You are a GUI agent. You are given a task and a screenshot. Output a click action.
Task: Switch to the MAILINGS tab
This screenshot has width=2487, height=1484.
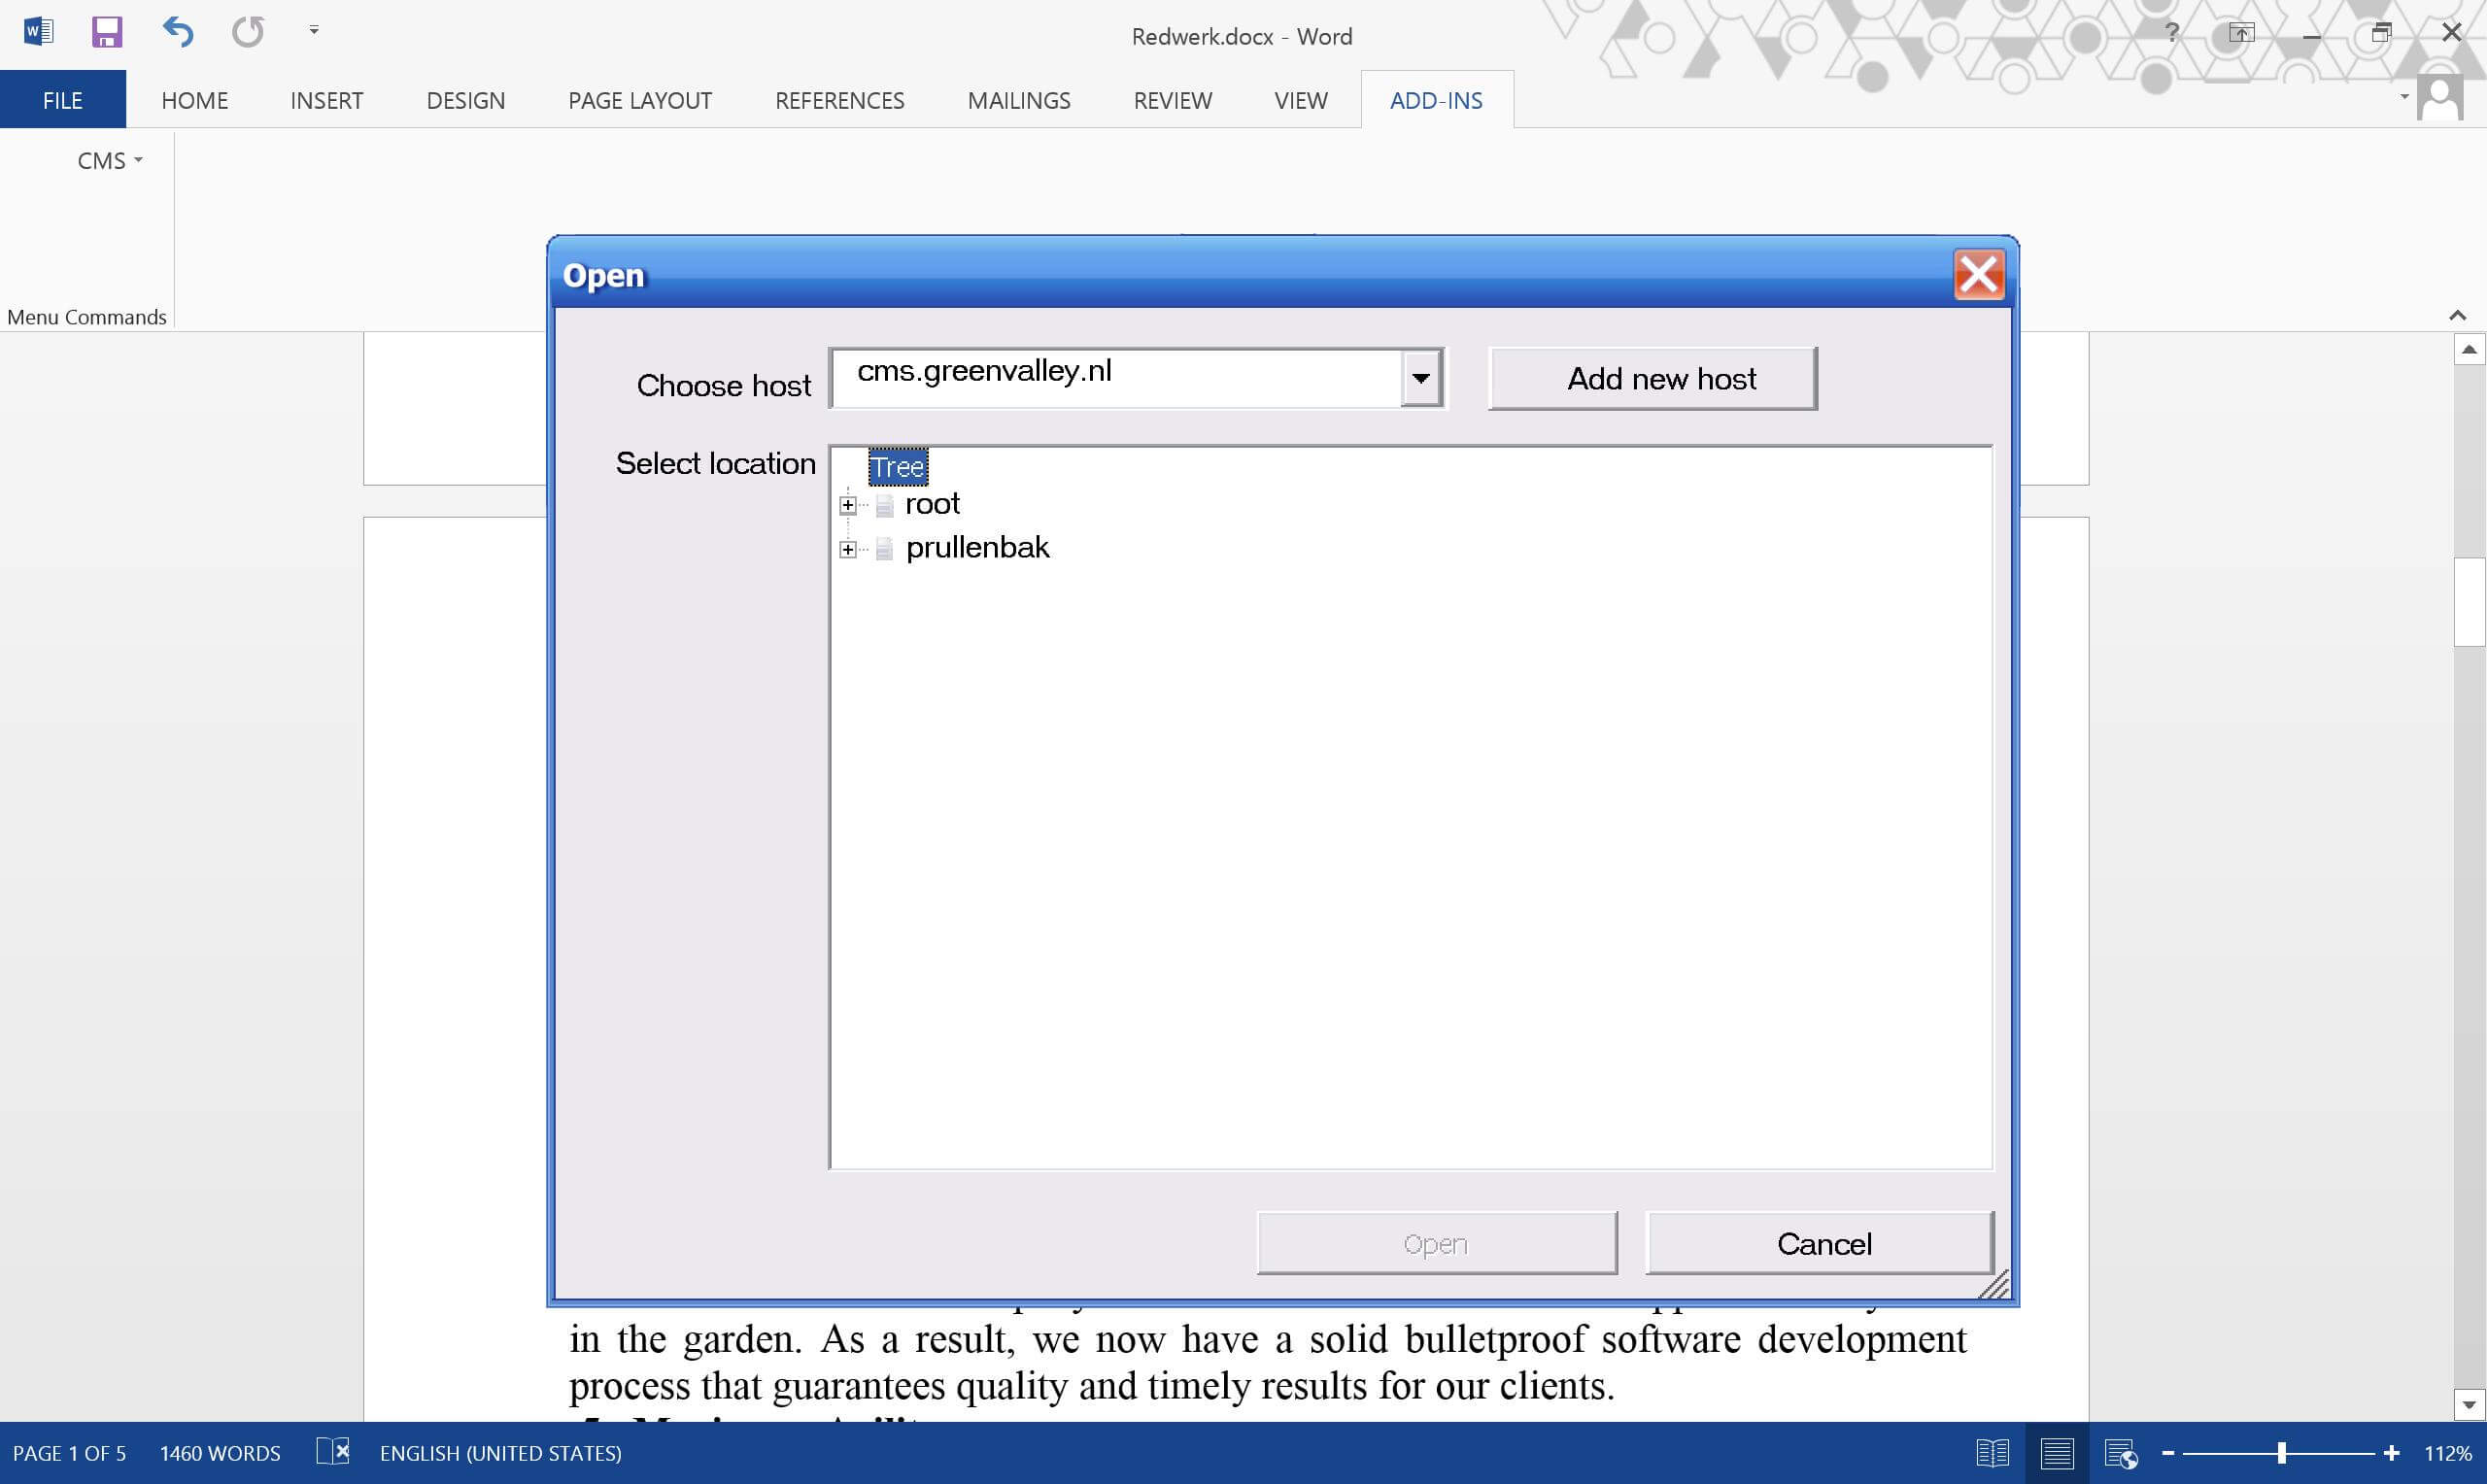coord(1018,100)
